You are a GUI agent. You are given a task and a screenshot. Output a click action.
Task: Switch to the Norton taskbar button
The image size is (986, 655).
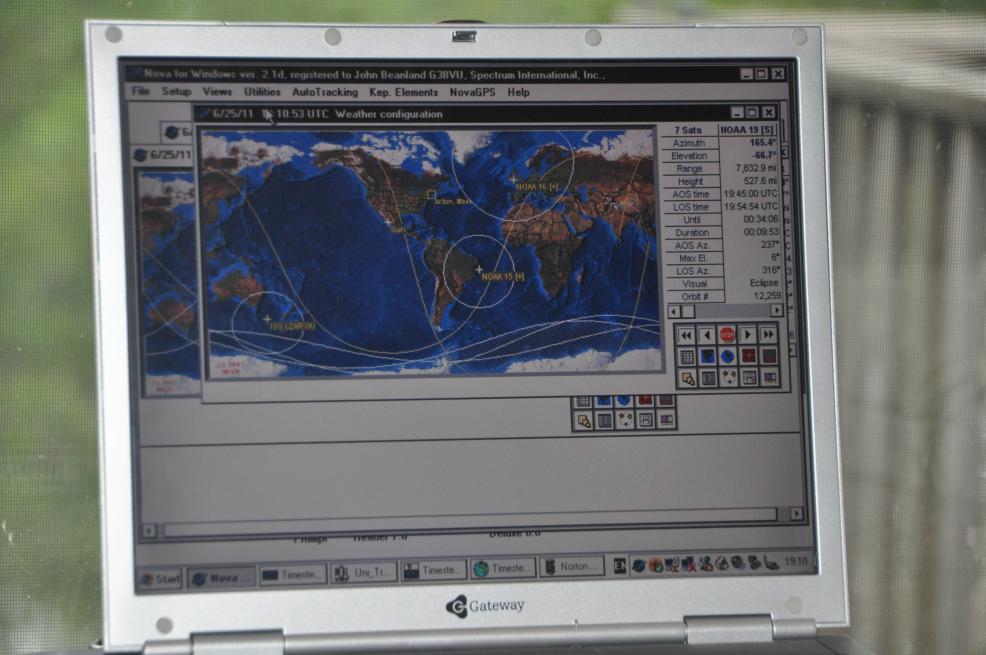point(572,567)
